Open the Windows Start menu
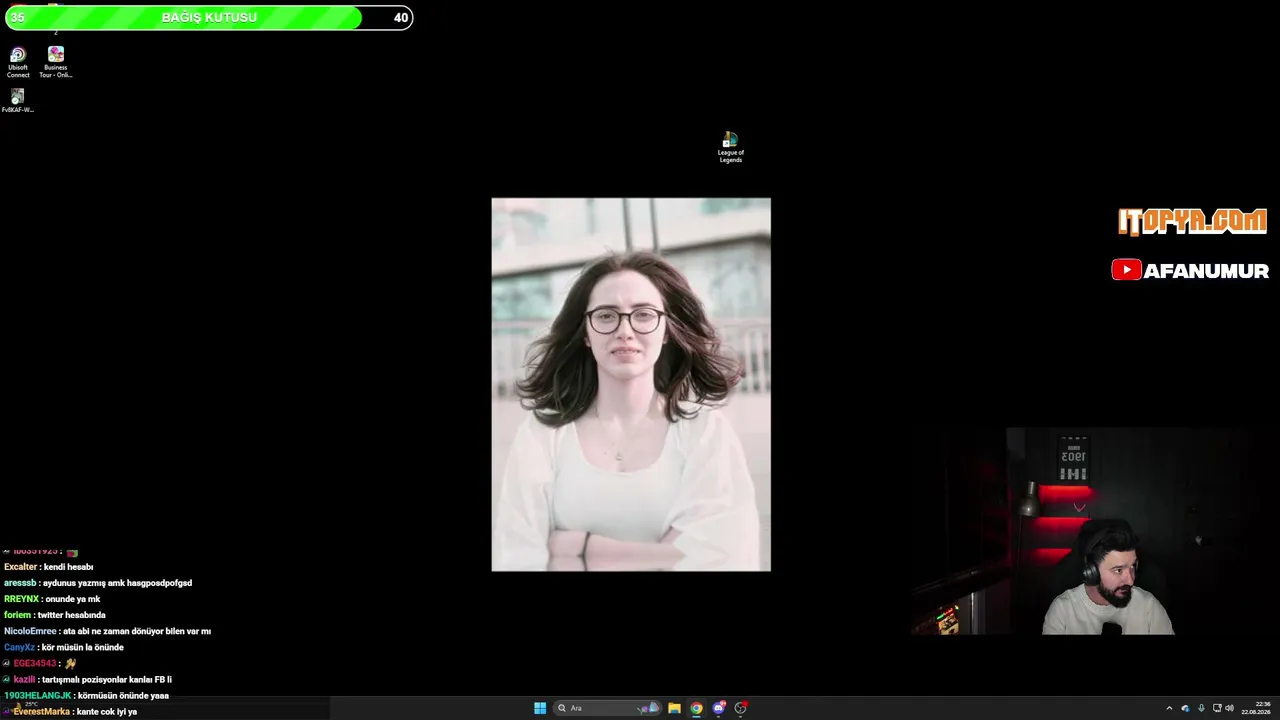This screenshot has width=1280, height=720. [540, 708]
